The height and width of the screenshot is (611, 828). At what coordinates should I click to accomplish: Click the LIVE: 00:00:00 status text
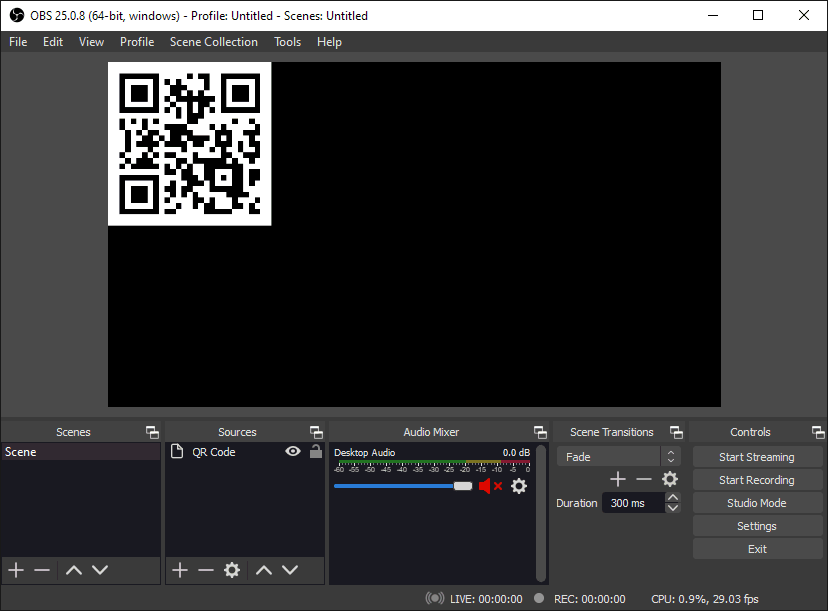486,599
